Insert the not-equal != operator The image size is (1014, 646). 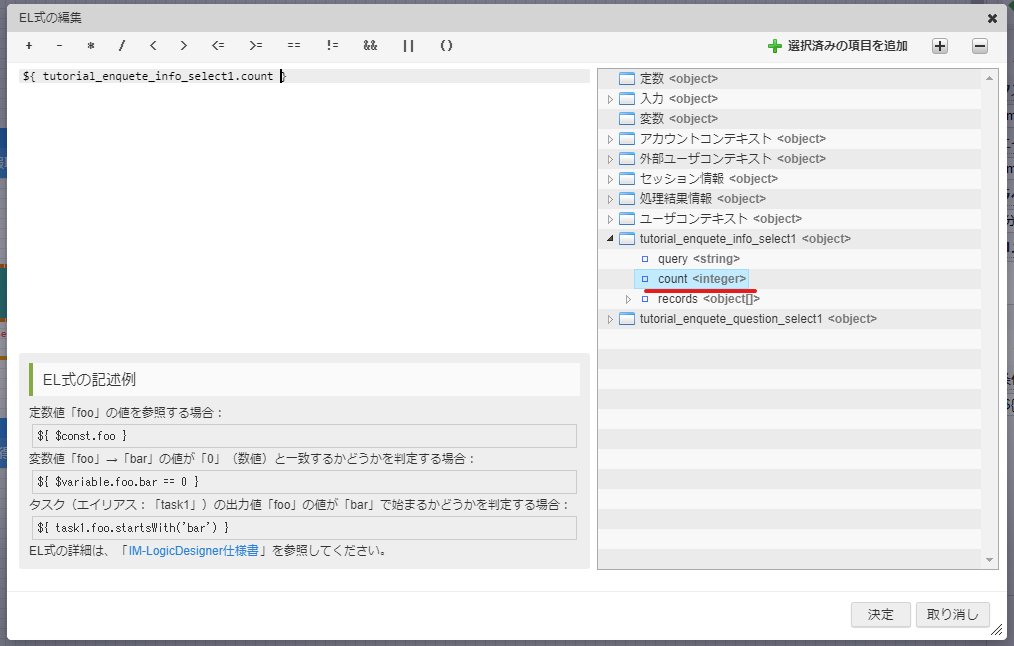click(332, 45)
